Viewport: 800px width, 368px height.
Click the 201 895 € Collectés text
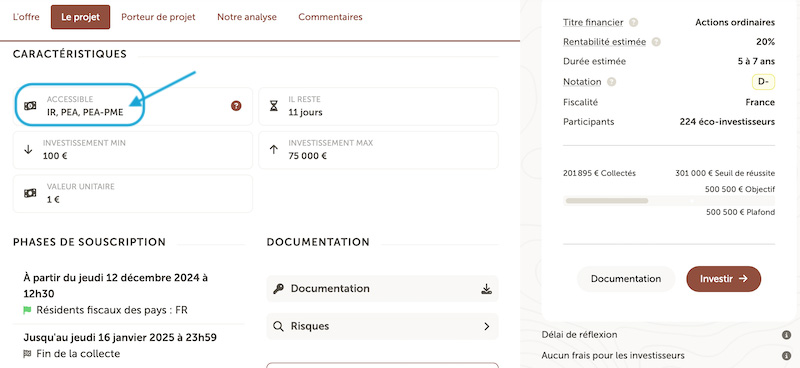tap(599, 174)
